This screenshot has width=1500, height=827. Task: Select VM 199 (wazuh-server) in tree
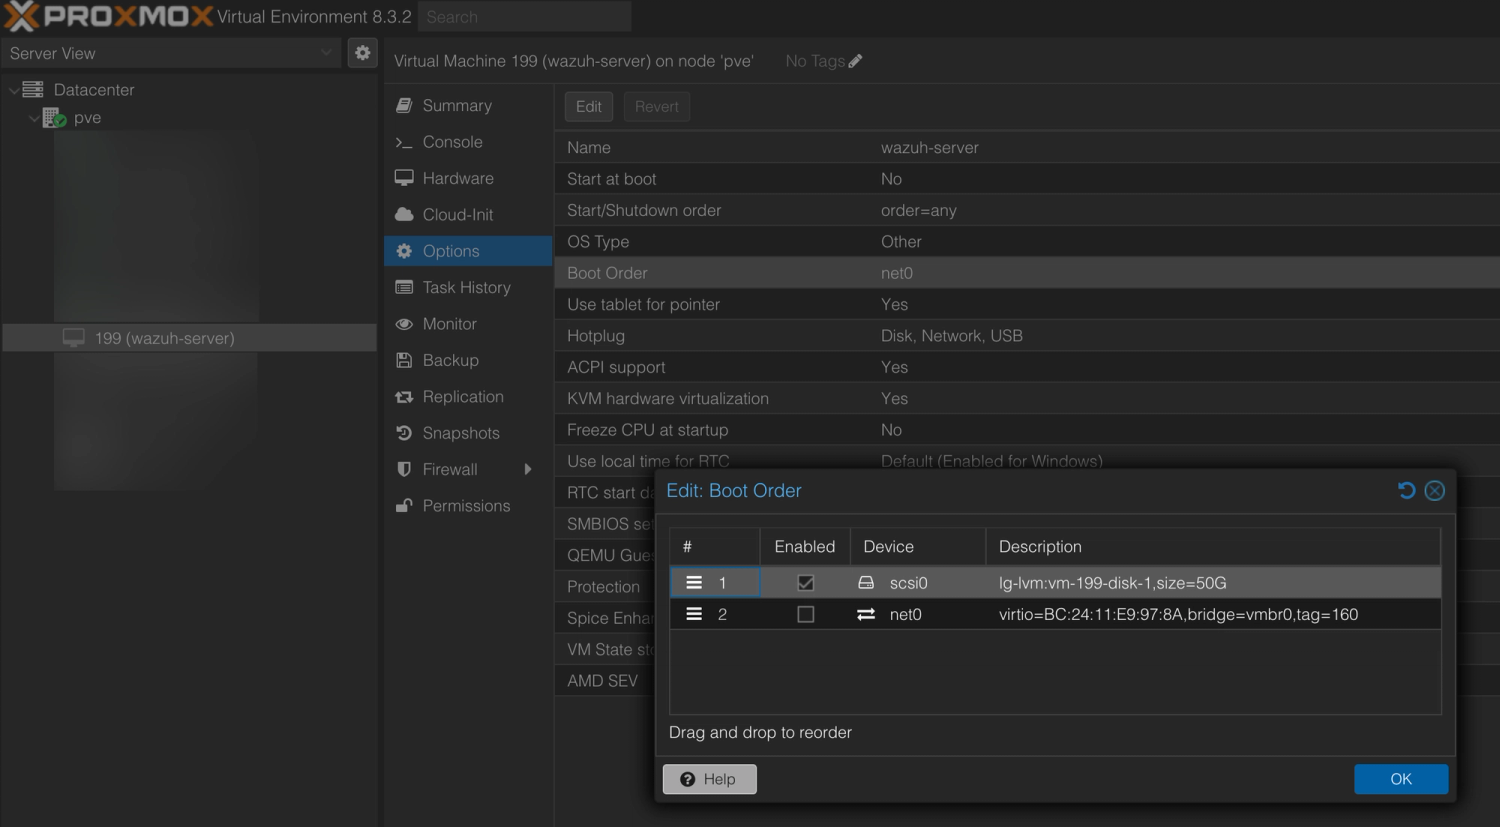pos(164,338)
